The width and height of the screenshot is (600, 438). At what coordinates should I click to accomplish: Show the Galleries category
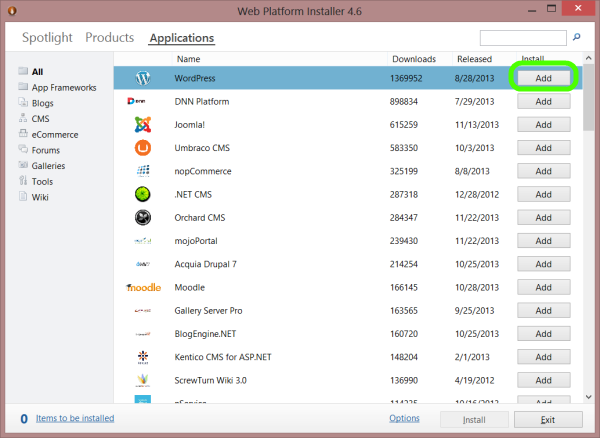coord(48,165)
